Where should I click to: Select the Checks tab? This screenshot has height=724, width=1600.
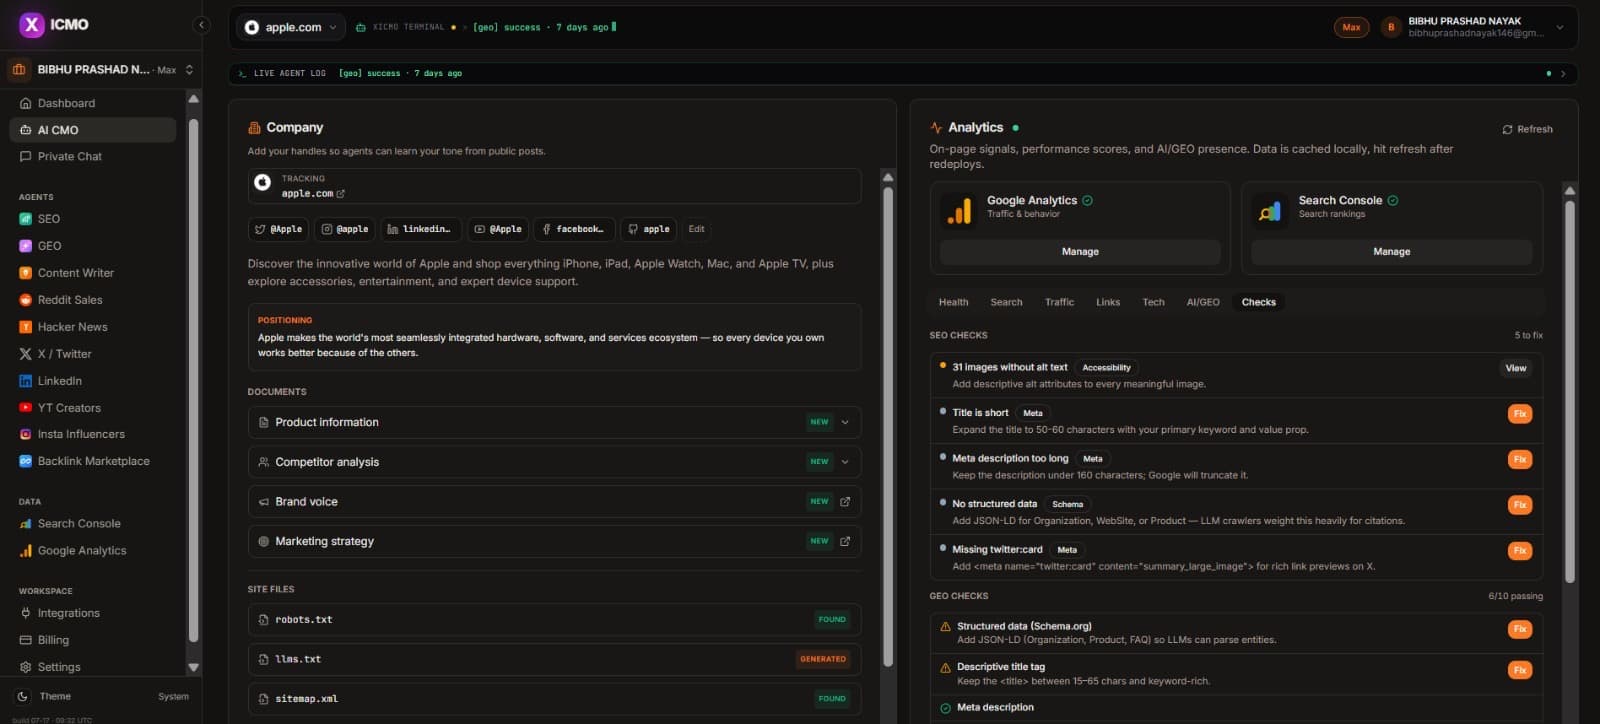click(1259, 302)
